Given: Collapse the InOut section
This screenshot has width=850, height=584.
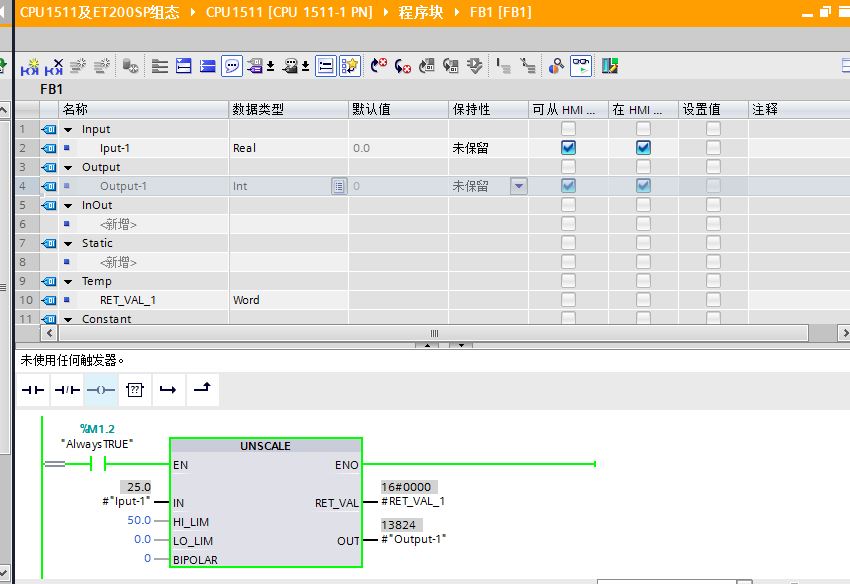Looking at the screenshot, I should click(68, 206).
